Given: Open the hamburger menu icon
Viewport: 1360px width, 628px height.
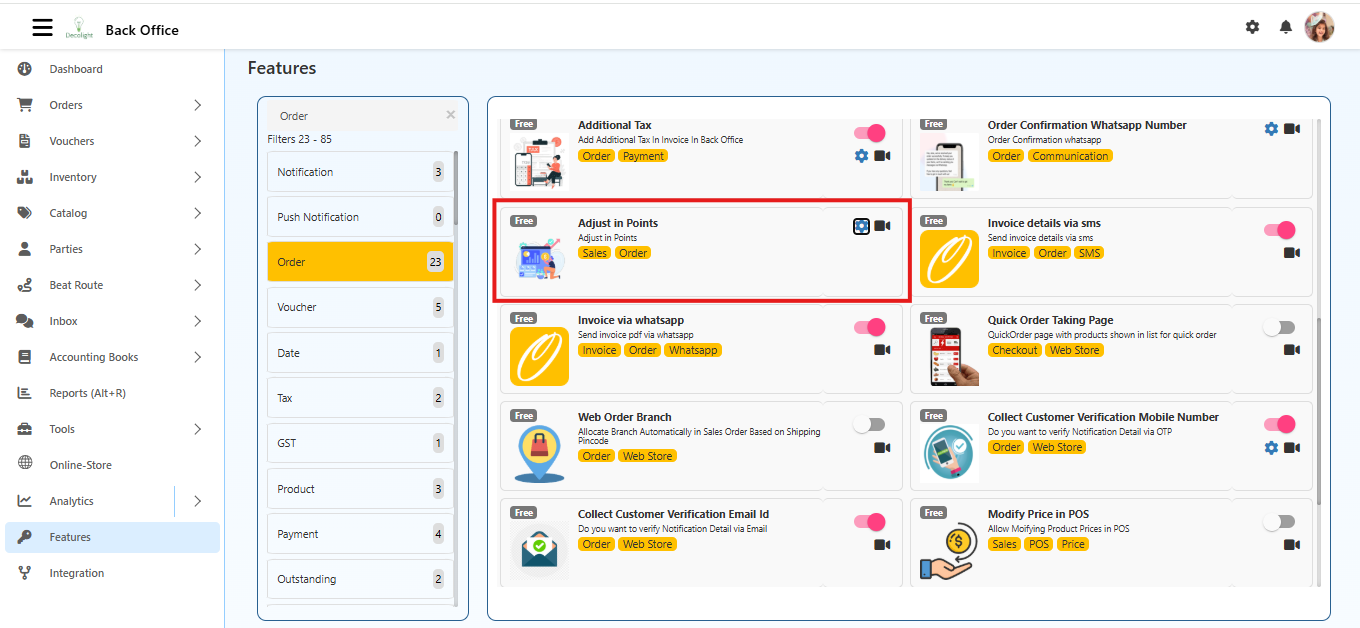Looking at the screenshot, I should click(x=42, y=28).
